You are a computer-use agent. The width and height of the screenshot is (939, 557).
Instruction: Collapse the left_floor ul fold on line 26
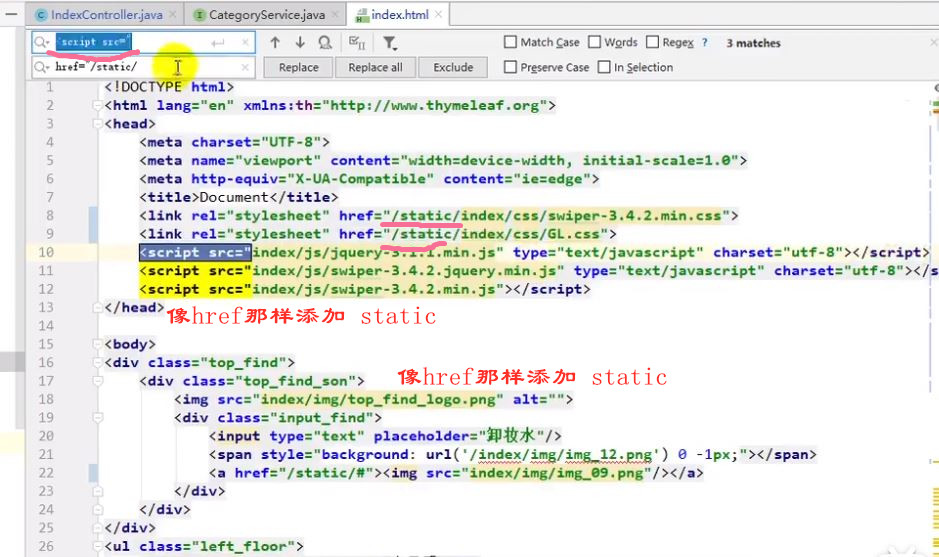[98, 547]
